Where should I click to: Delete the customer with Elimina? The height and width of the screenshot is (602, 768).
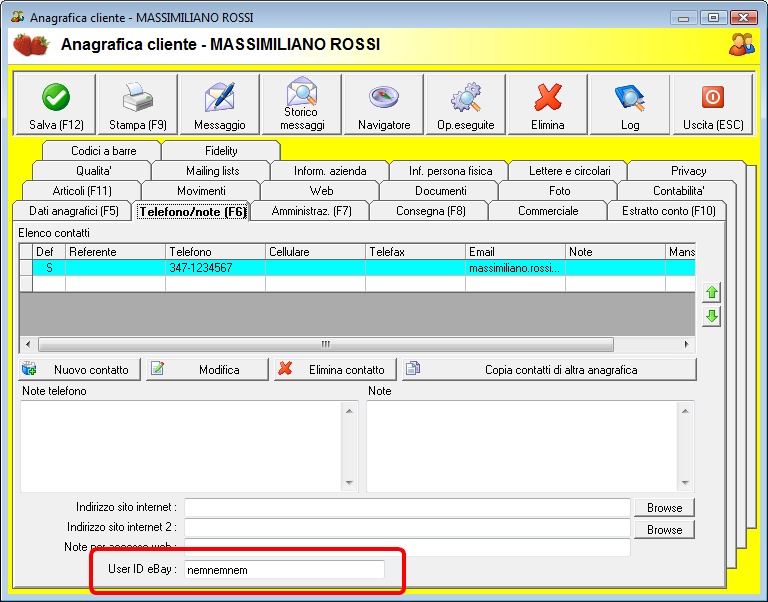[548, 105]
